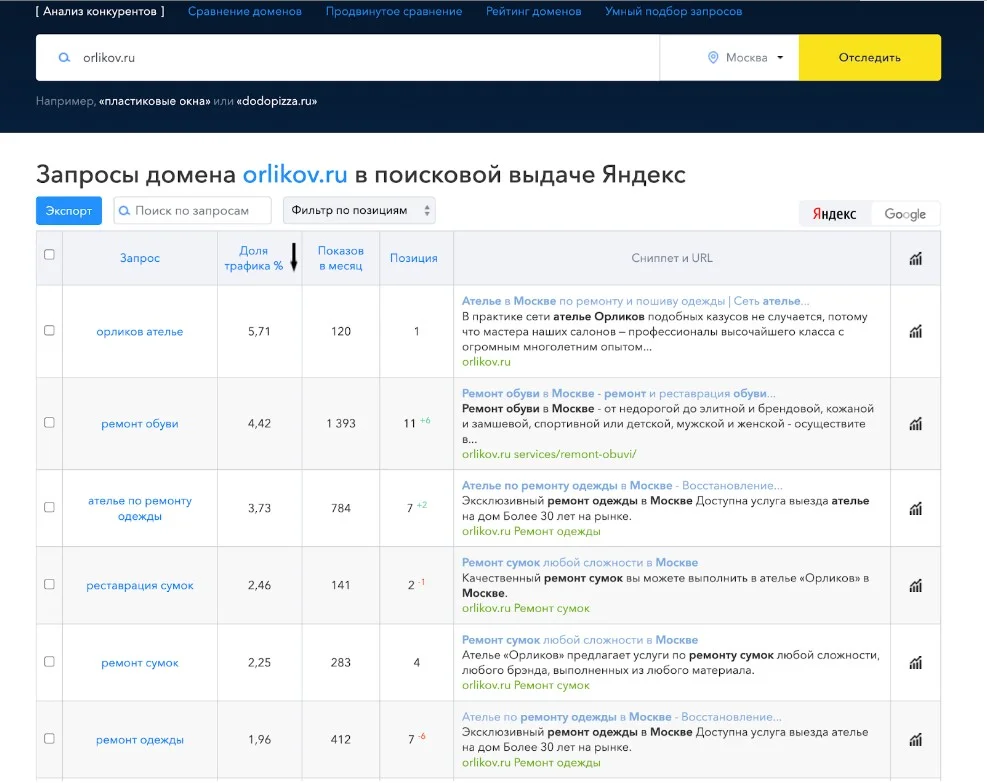Click the example link «пластиковые окна»
The image size is (987, 783).
coord(154,101)
